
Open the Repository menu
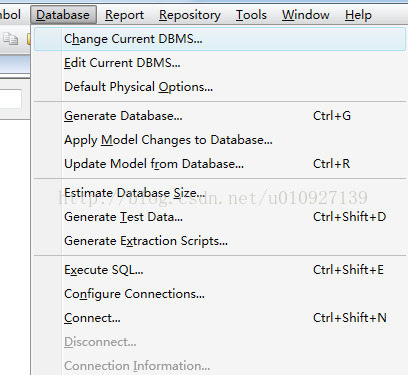[190, 15]
